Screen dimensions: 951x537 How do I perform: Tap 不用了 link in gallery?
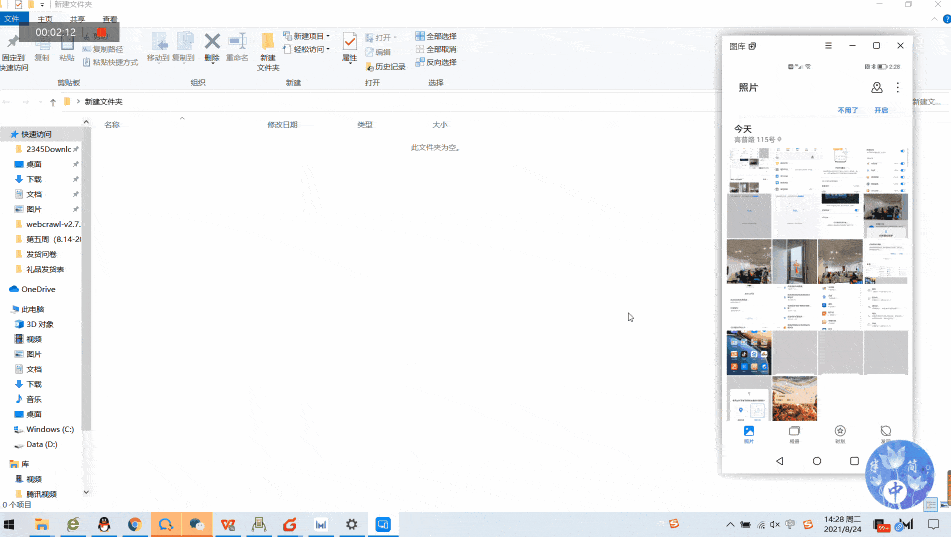point(847,110)
